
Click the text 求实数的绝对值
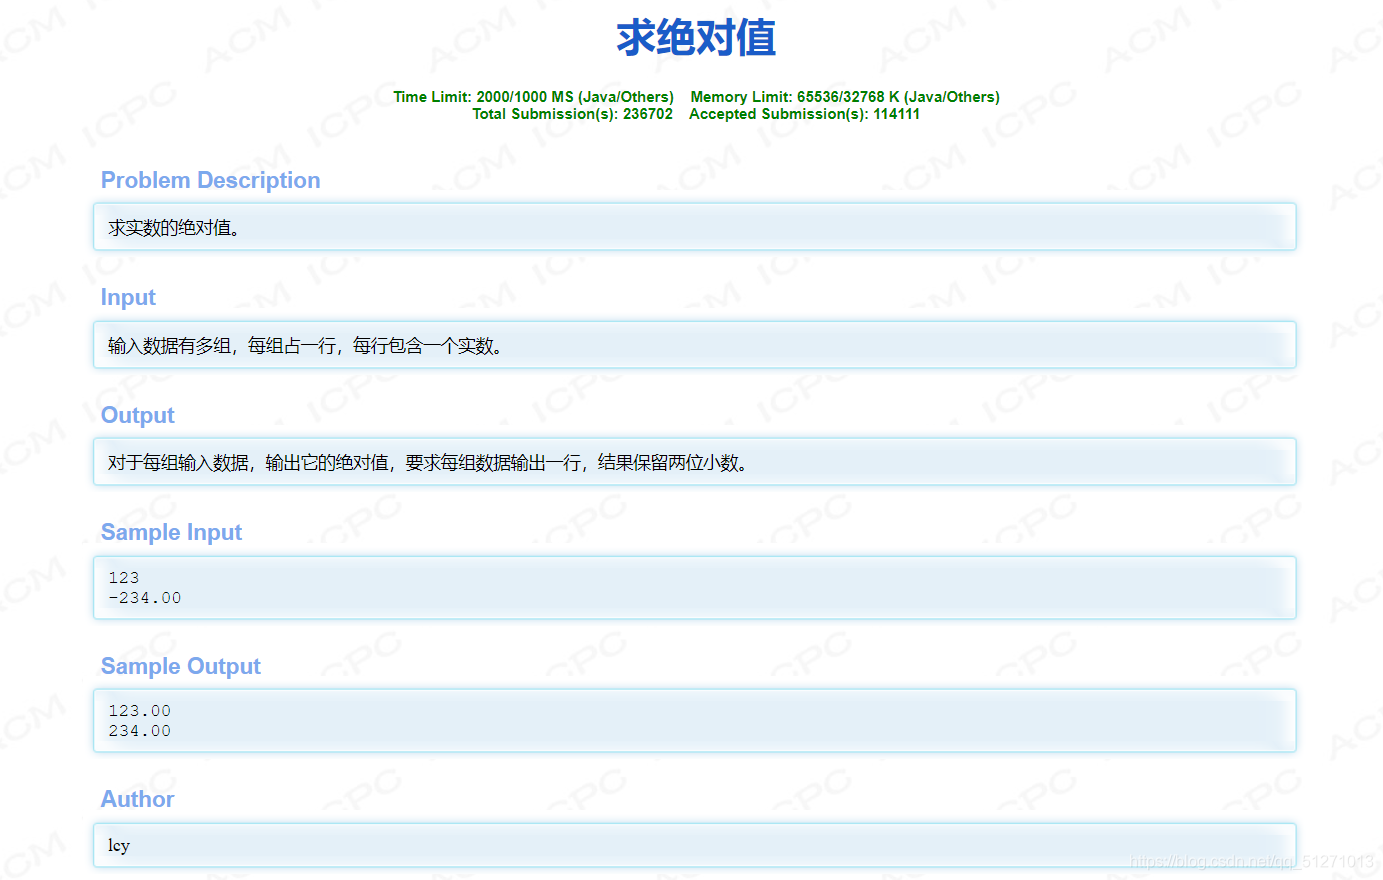coord(174,228)
